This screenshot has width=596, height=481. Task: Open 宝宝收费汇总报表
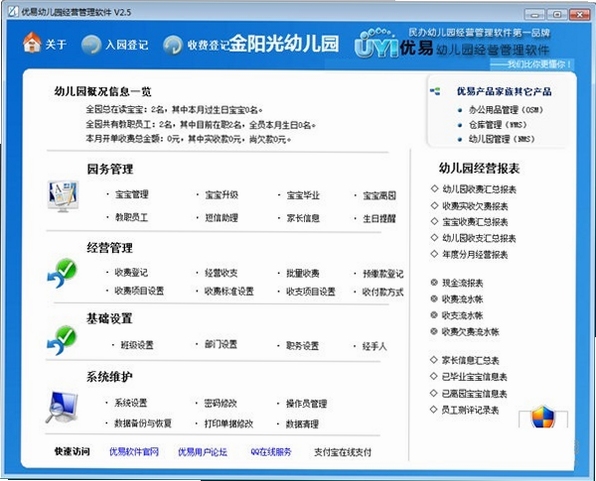[475, 222]
